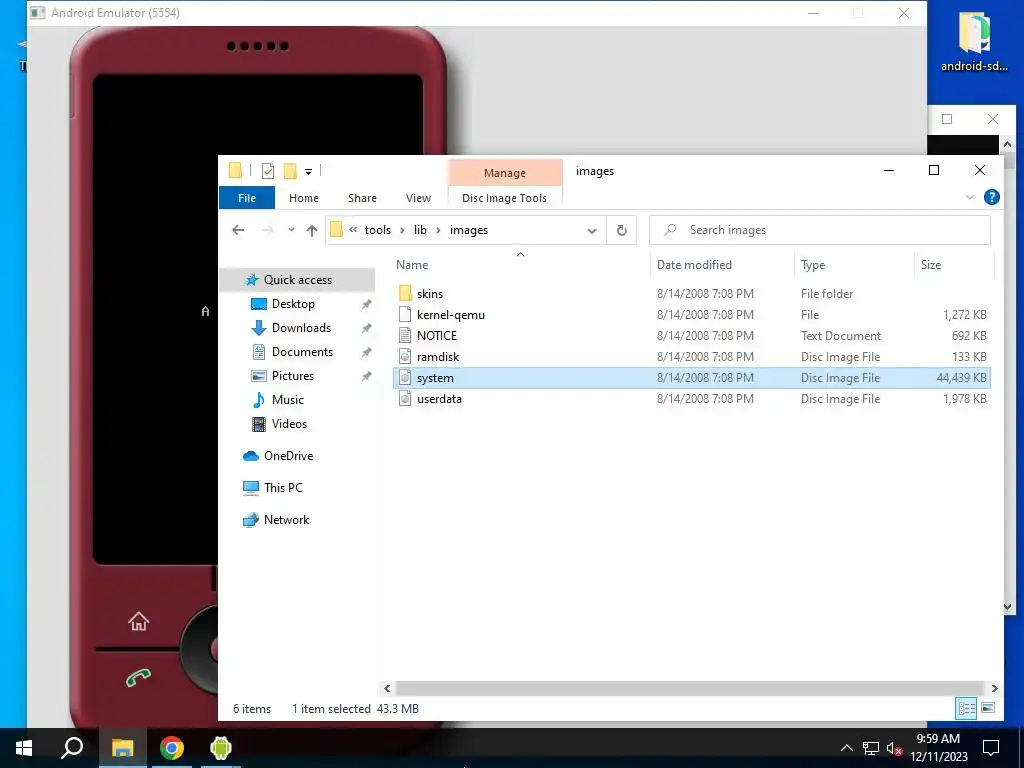
Task: Select Quick access in navigation pane
Action: click(298, 280)
